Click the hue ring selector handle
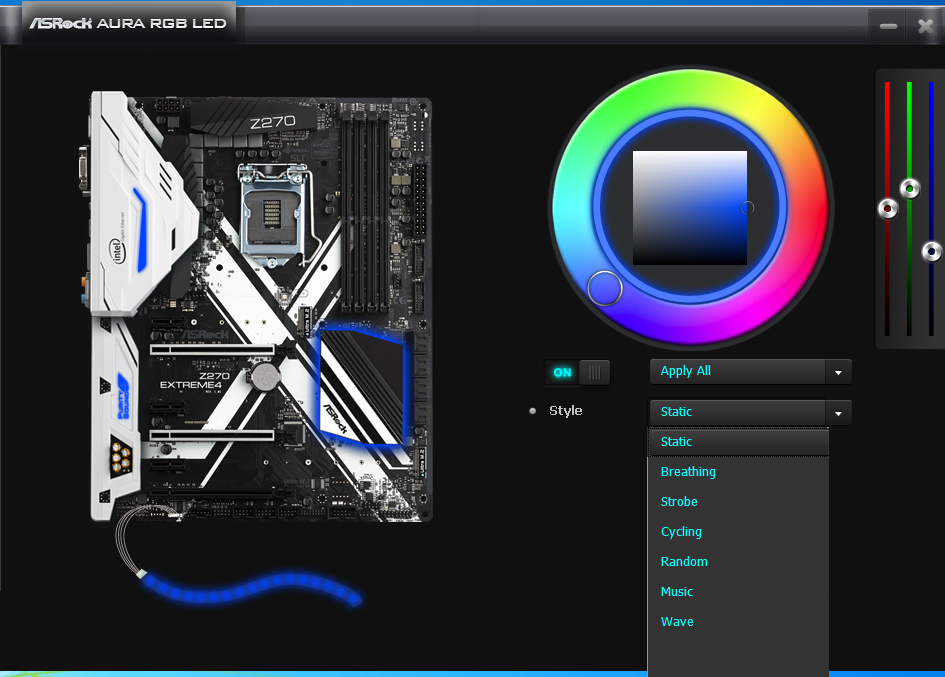The width and height of the screenshot is (945, 677). (x=604, y=288)
